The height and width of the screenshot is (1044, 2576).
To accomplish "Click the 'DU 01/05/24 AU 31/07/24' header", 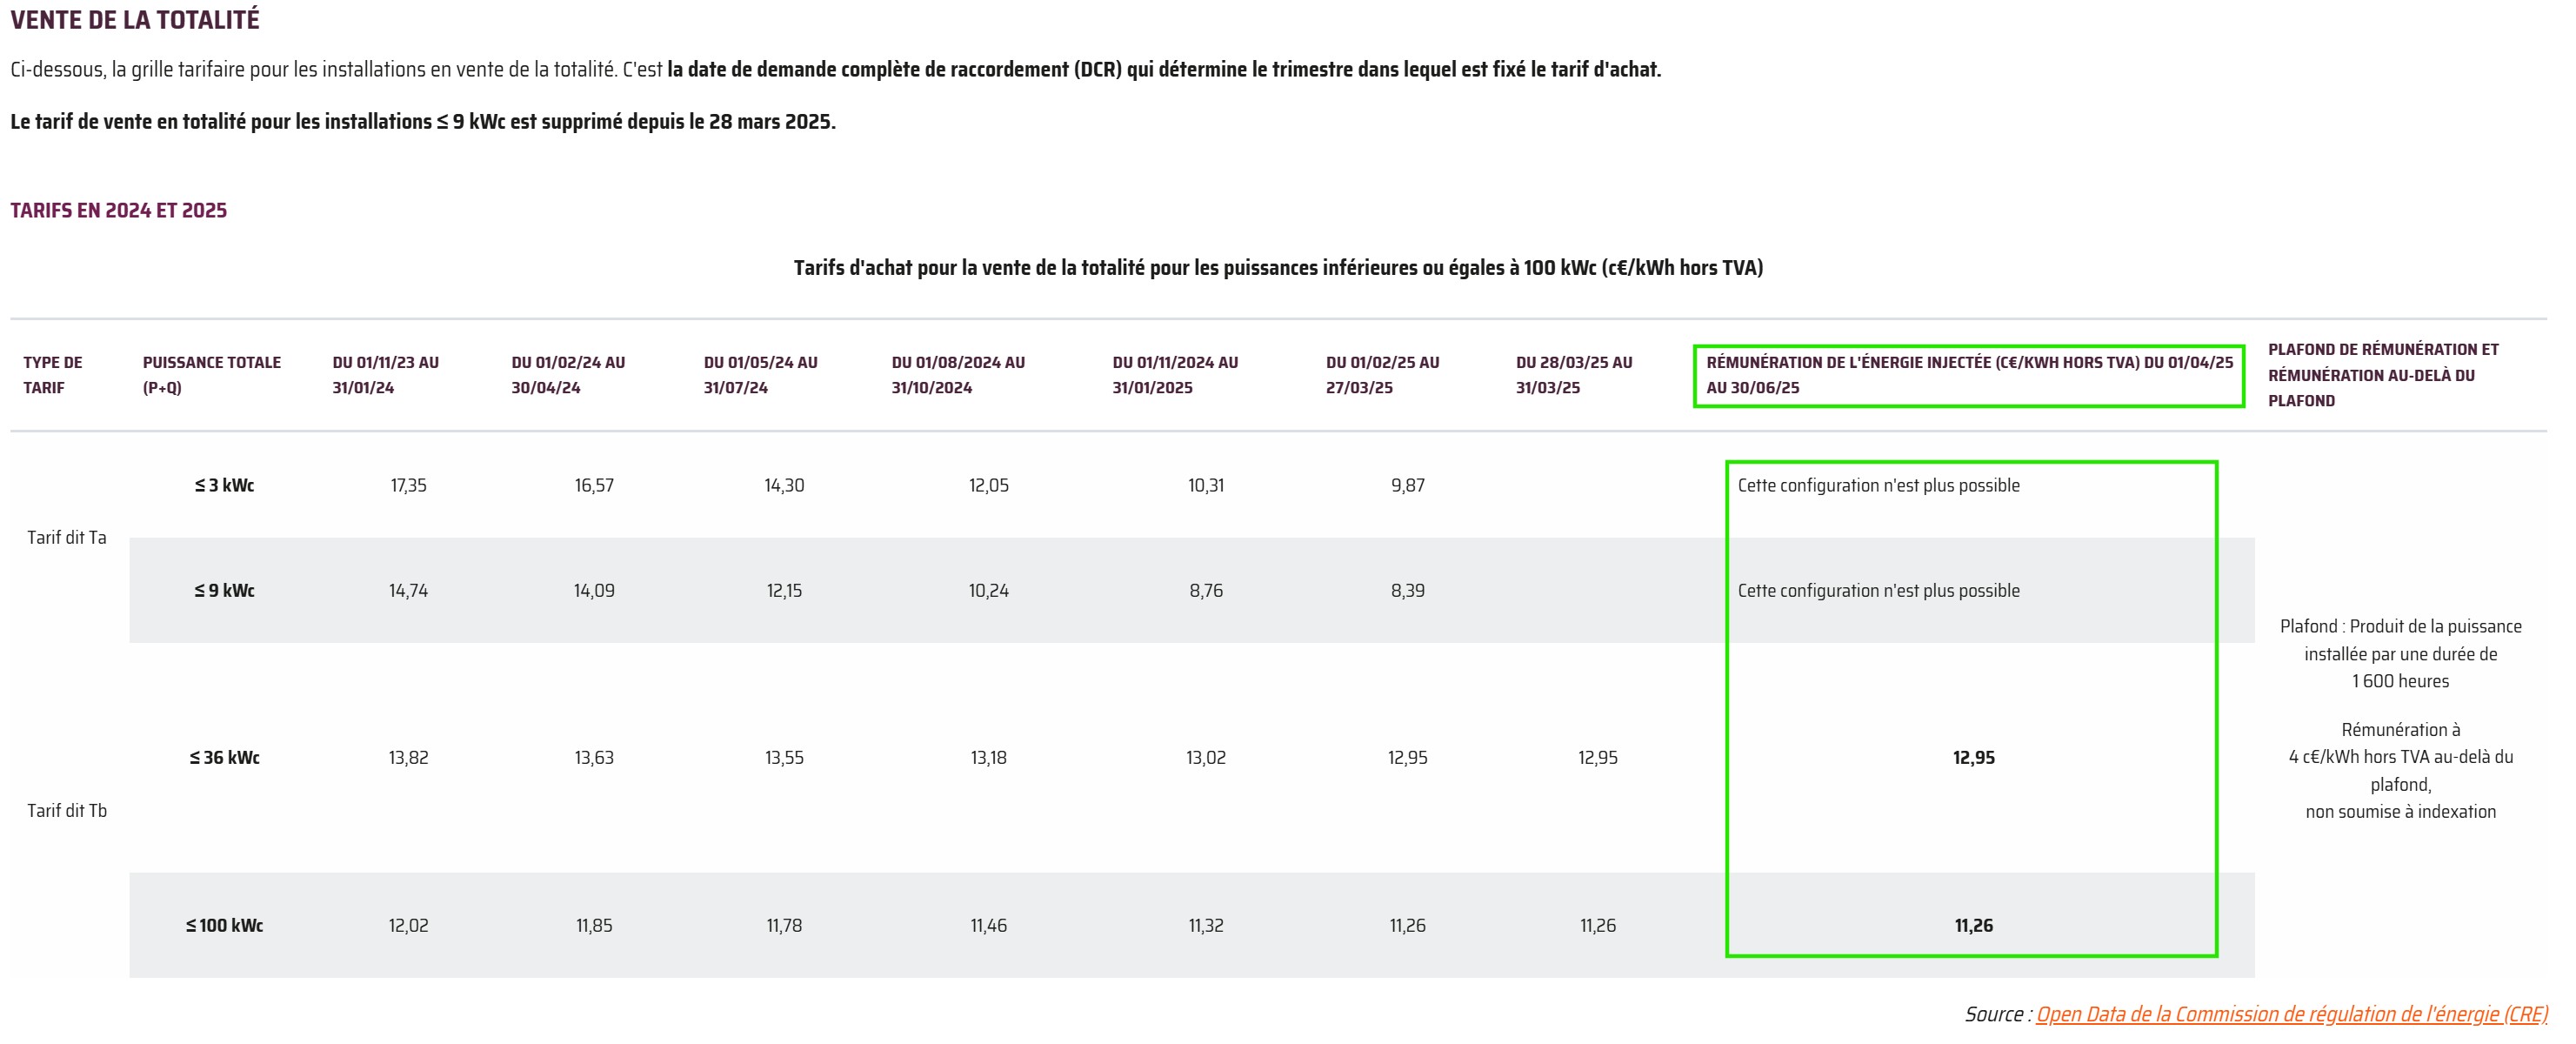I will click(760, 375).
